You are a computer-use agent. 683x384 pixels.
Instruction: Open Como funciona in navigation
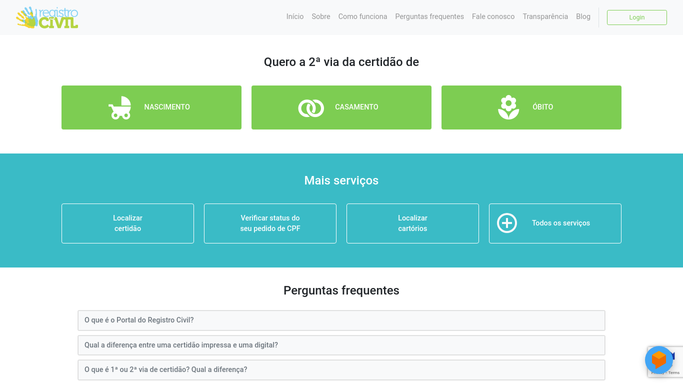click(362, 17)
